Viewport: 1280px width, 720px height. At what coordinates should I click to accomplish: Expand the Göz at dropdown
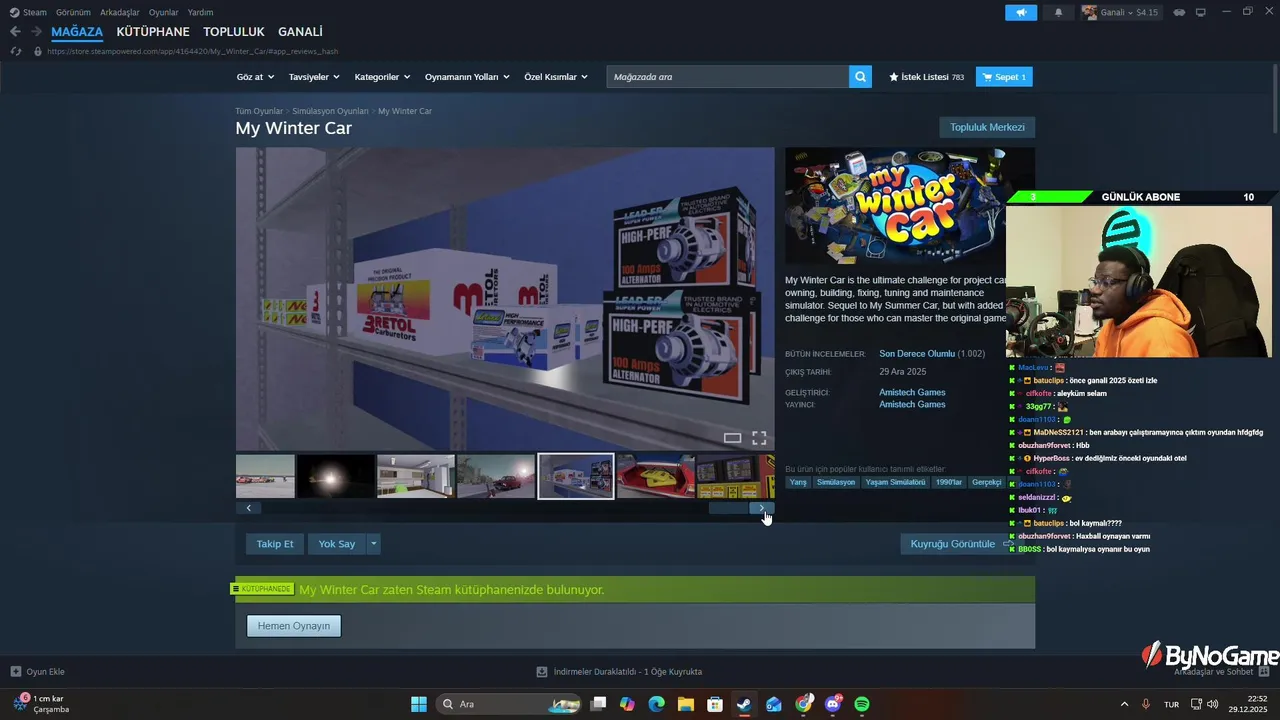(x=255, y=77)
